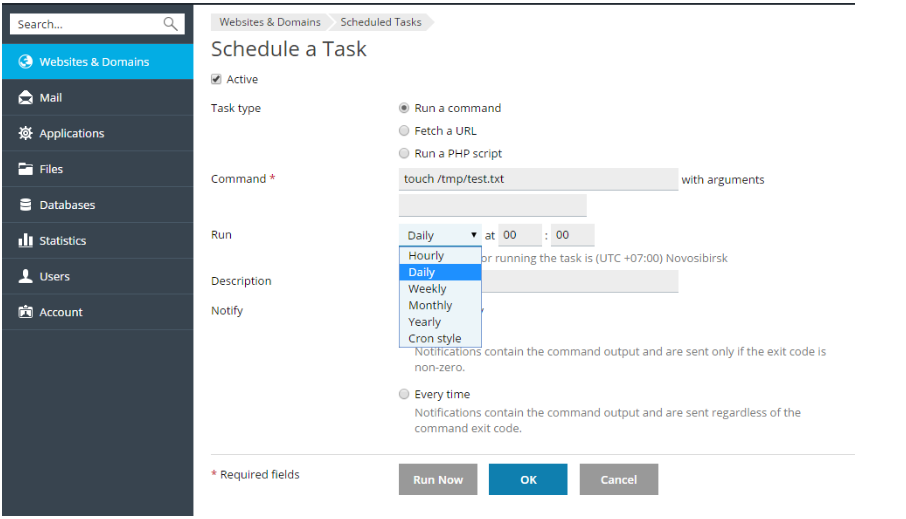Screen dimensions: 906x519
Task: Click the Notify label
Action: pyautogui.click(x=227, y=311)
